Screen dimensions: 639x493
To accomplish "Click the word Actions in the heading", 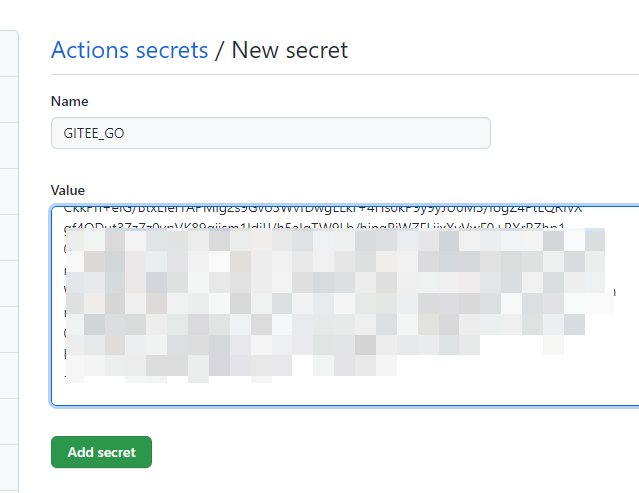I will coord(90,50).
